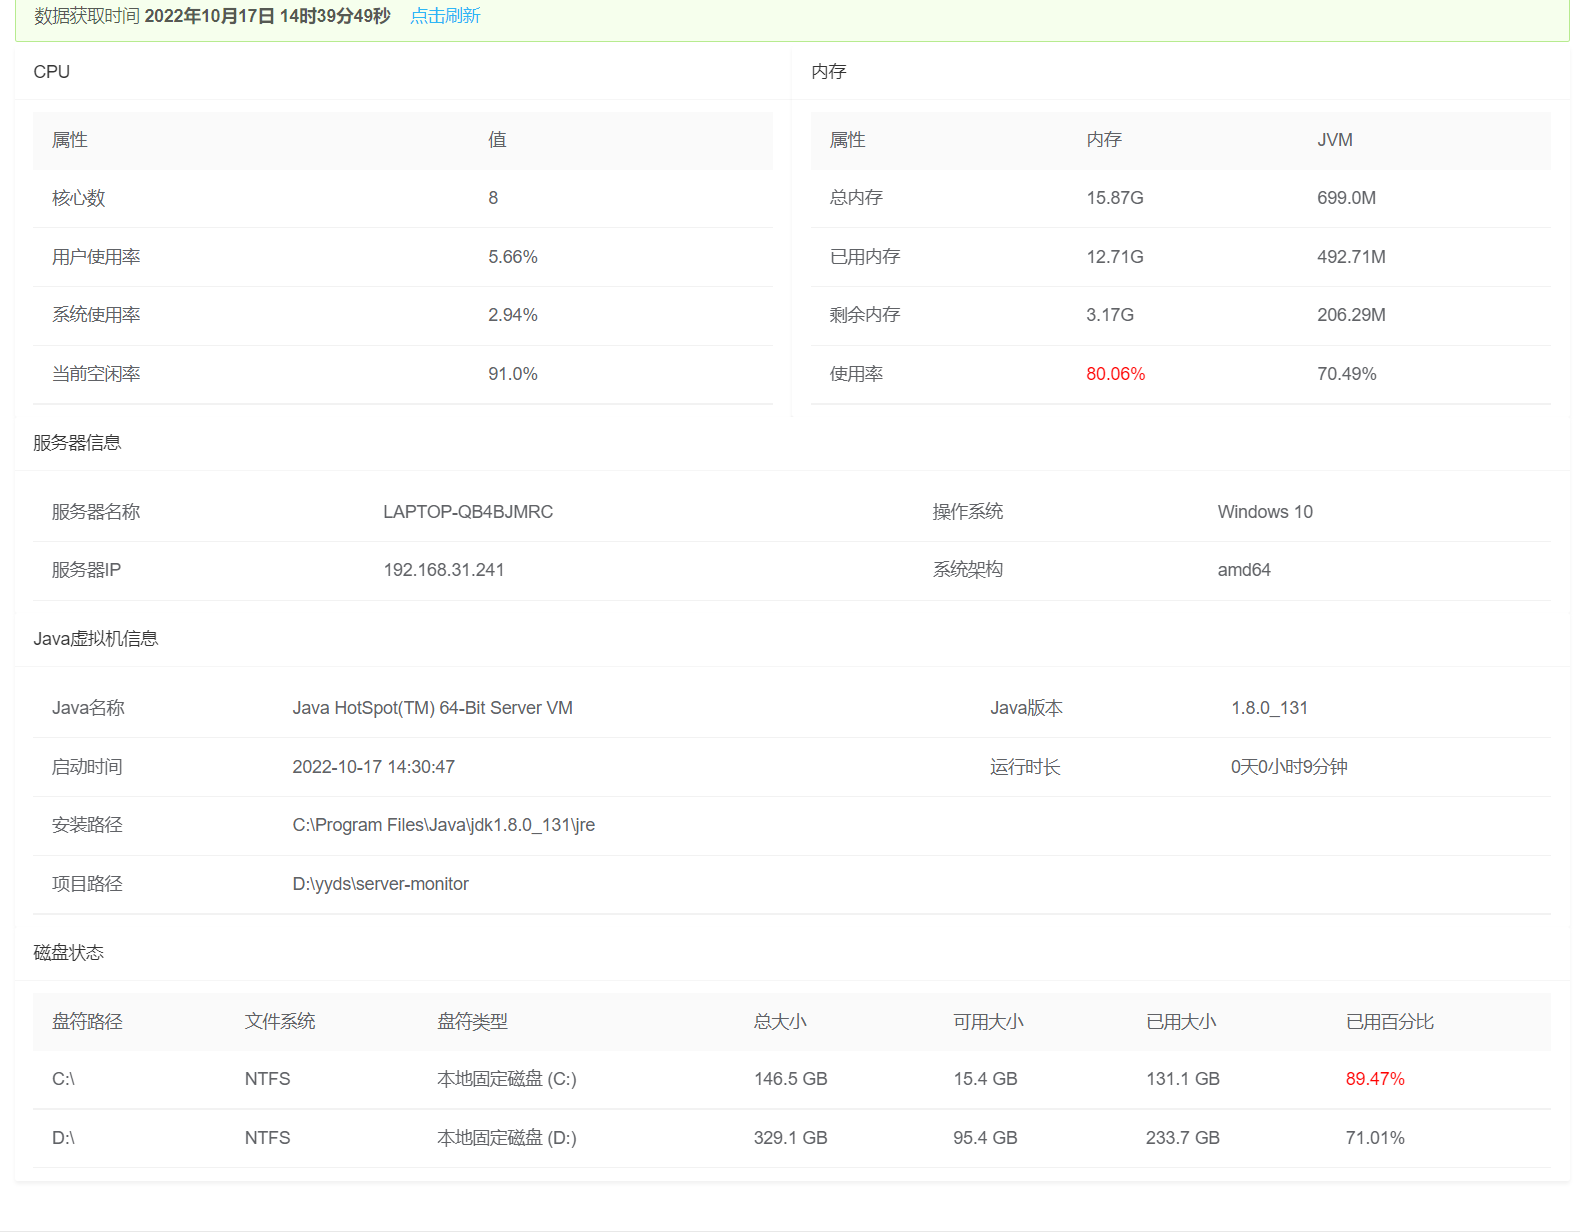Click the 服务器IP label

[86, 570]
